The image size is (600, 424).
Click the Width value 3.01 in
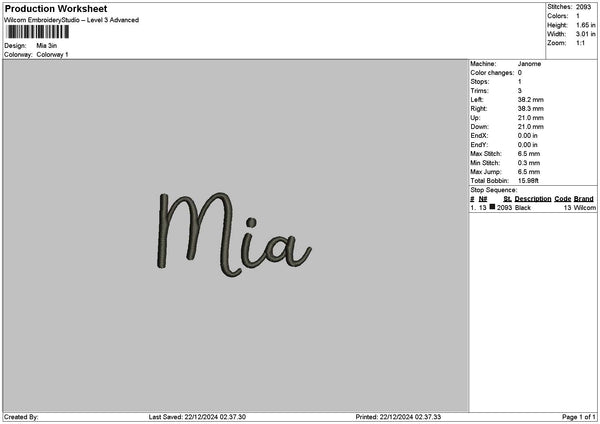(585, 34)
